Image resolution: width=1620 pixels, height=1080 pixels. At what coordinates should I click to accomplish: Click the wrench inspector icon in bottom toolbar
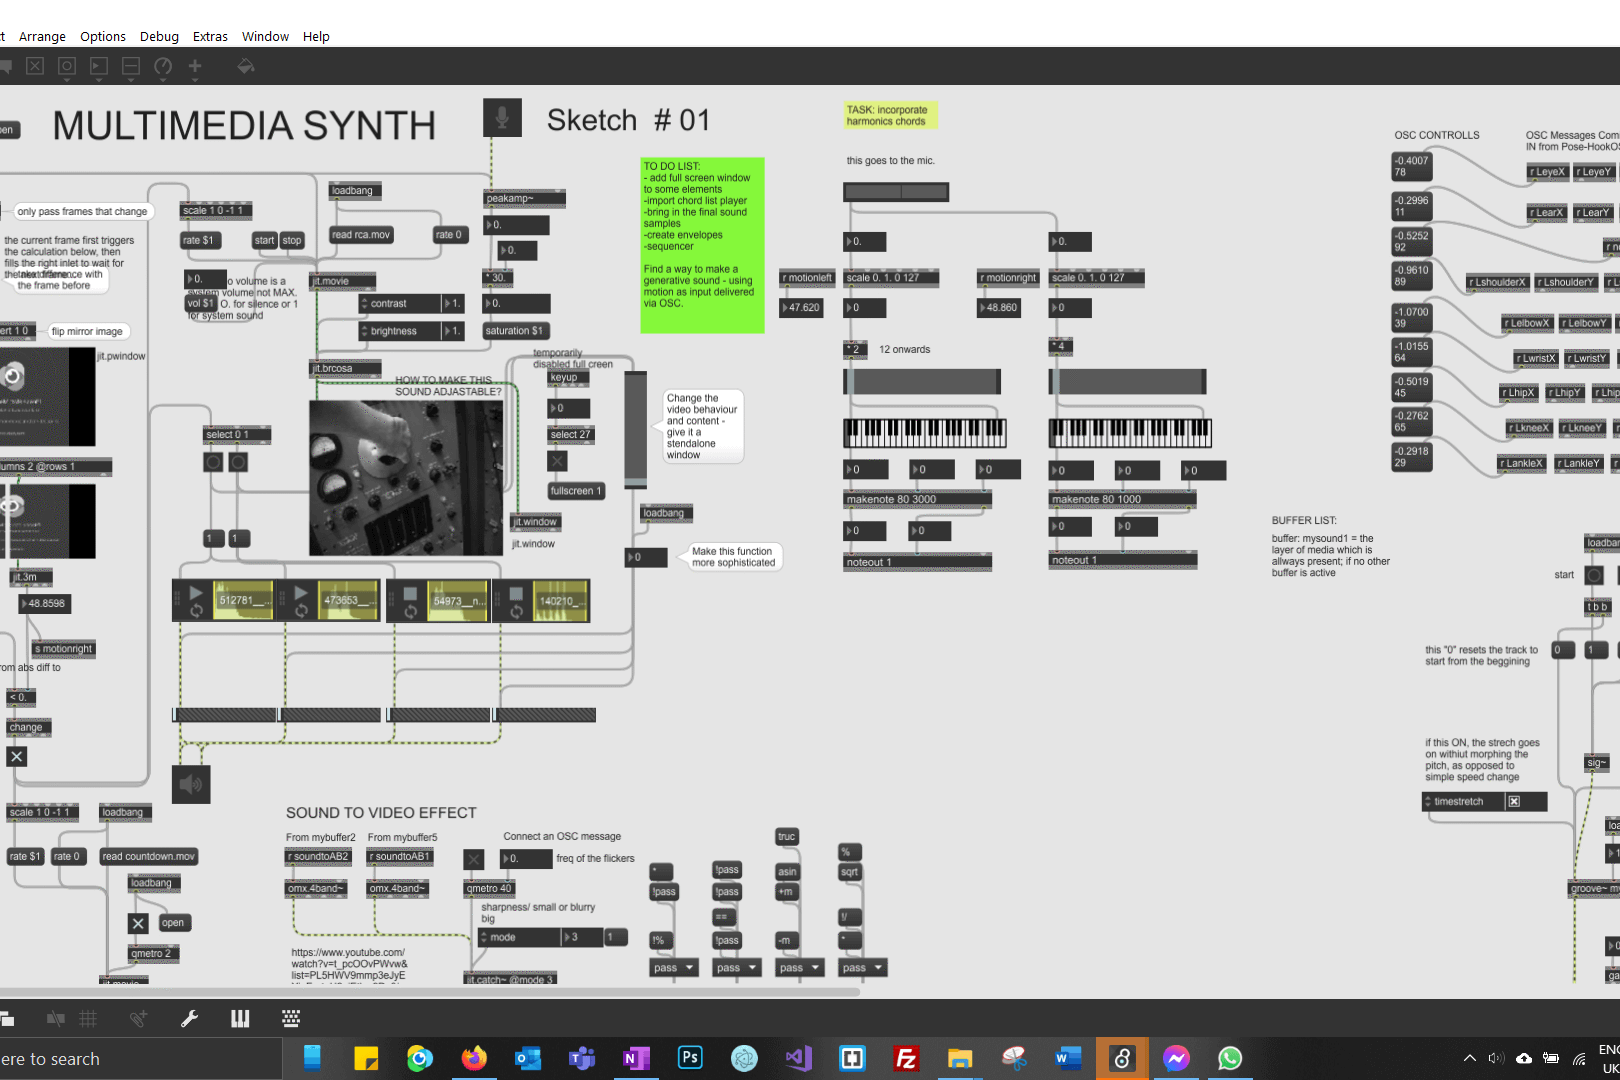point(189,1018)
